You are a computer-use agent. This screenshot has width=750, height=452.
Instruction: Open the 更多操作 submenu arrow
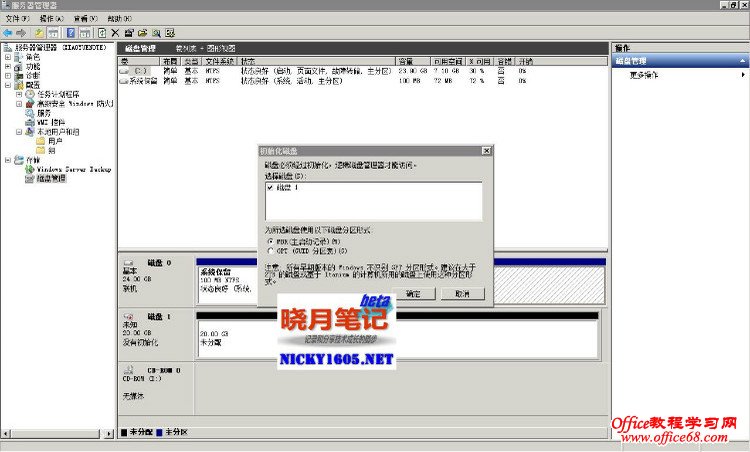point(743,75)
